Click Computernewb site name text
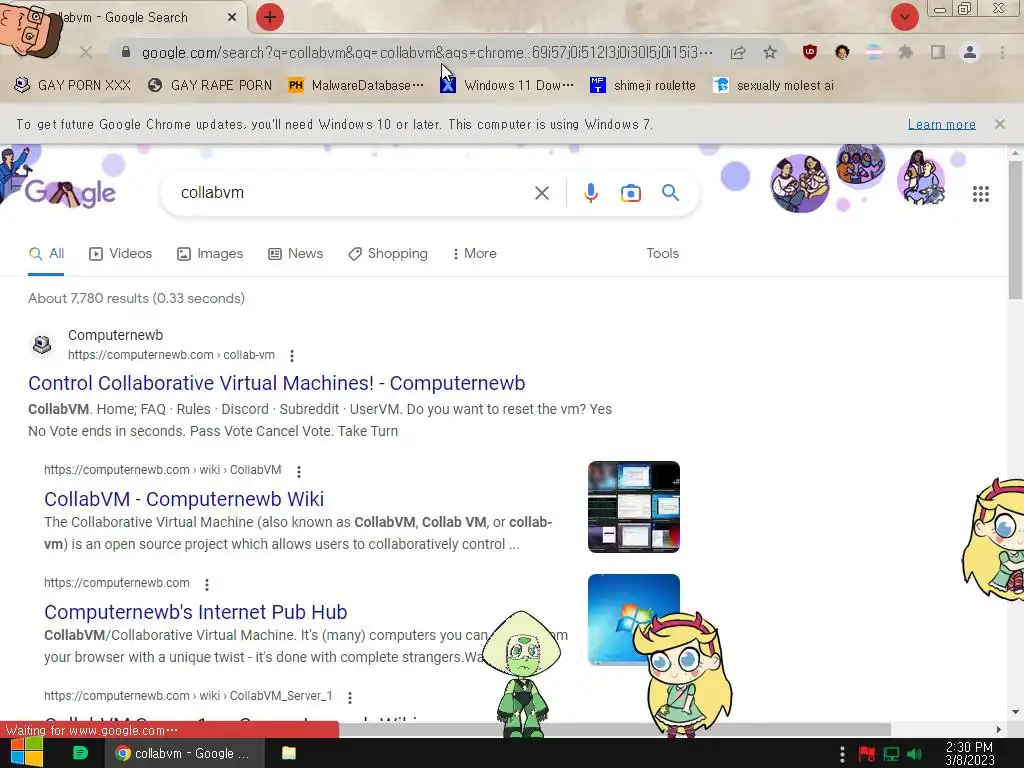 pos(116,335)
